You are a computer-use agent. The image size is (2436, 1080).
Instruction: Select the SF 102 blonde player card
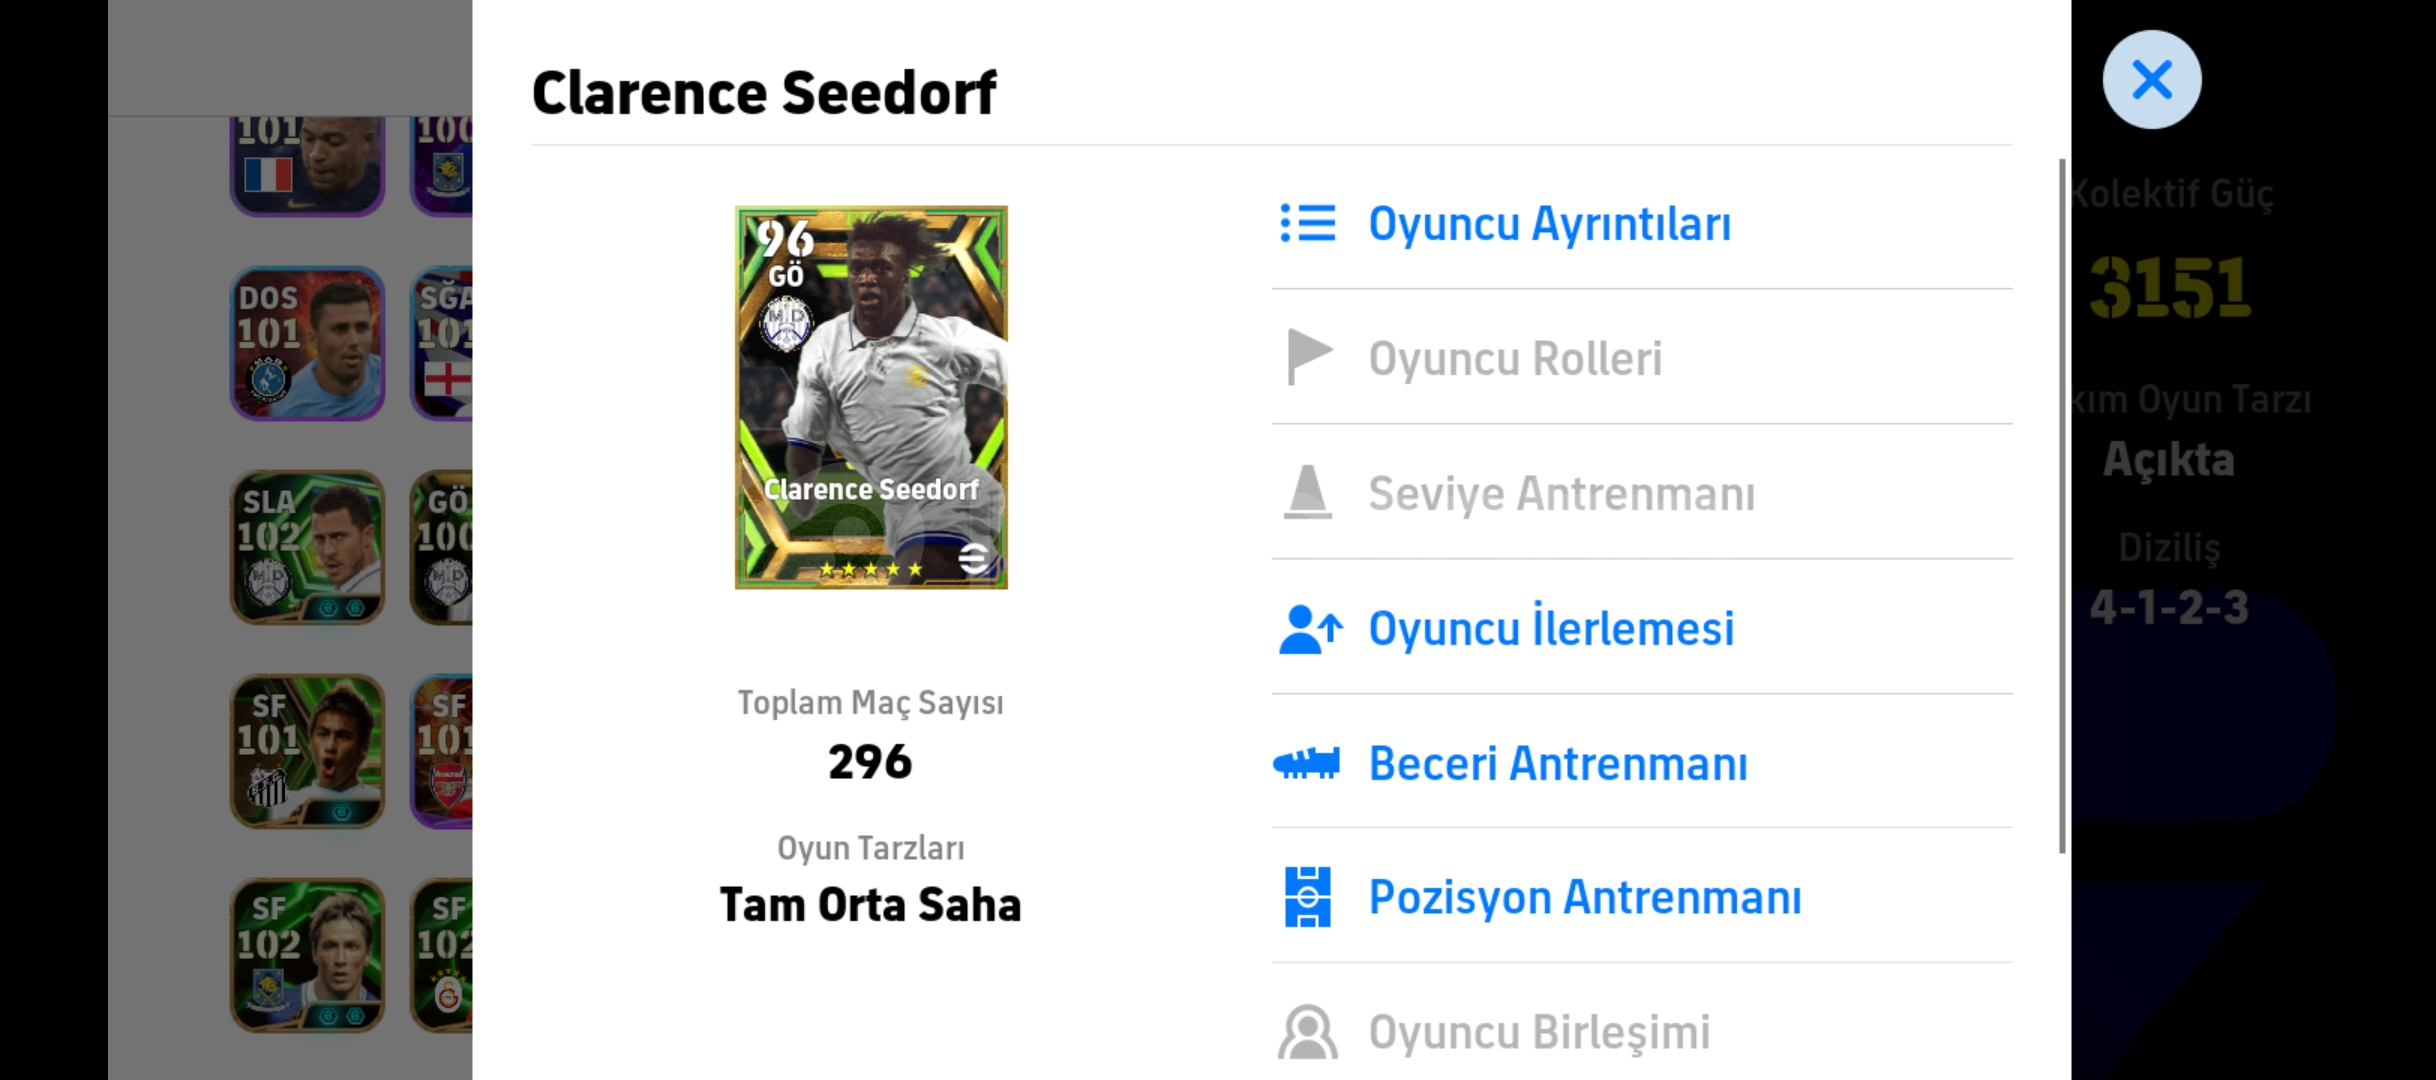[307, 955]
